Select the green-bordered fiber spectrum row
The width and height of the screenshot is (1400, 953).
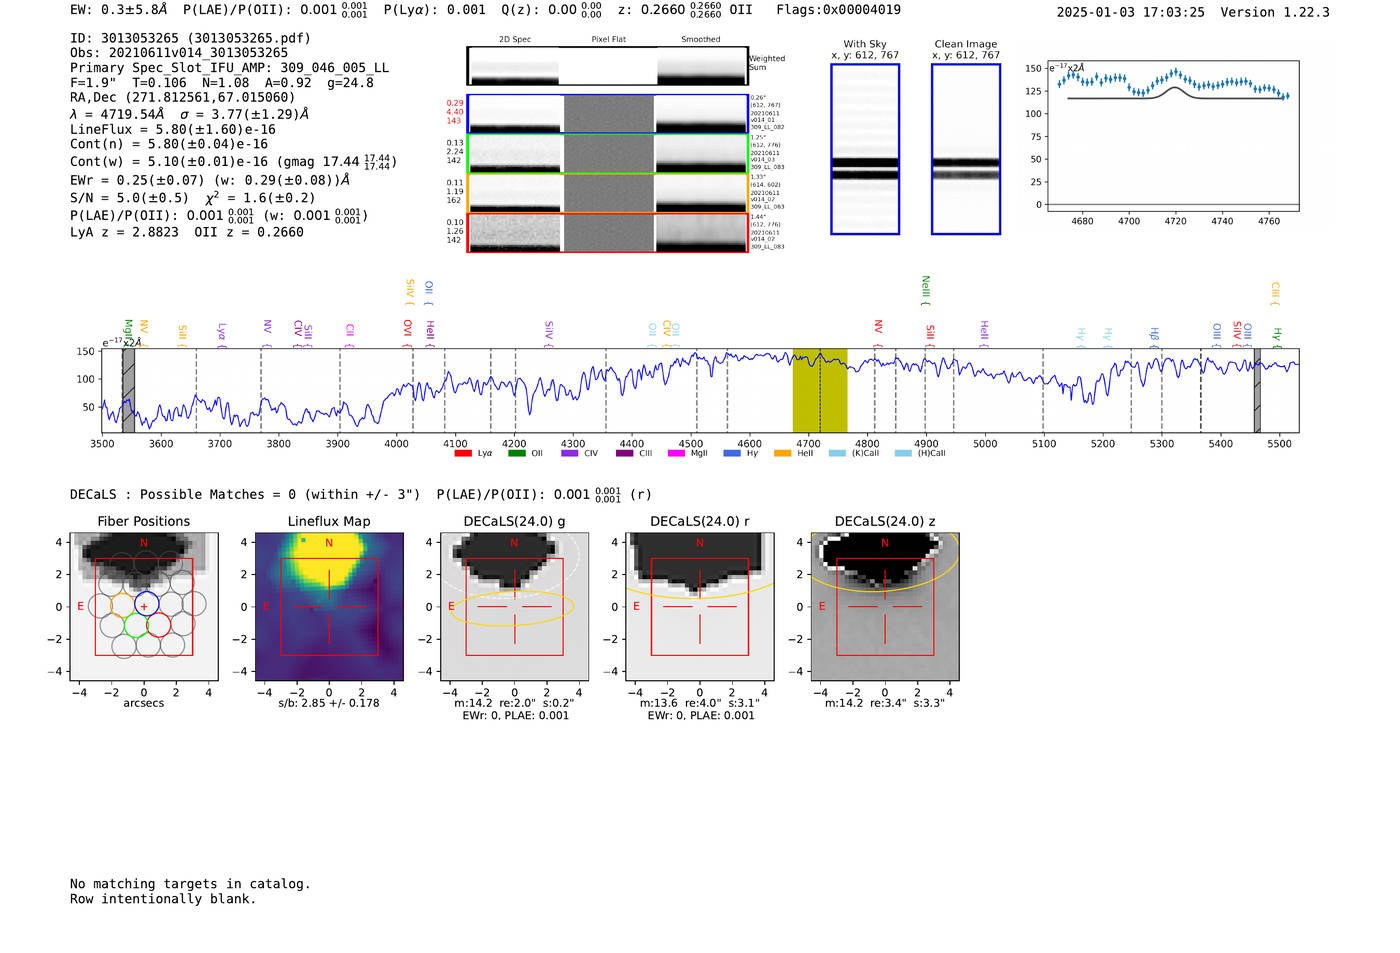tap(607, 153)
